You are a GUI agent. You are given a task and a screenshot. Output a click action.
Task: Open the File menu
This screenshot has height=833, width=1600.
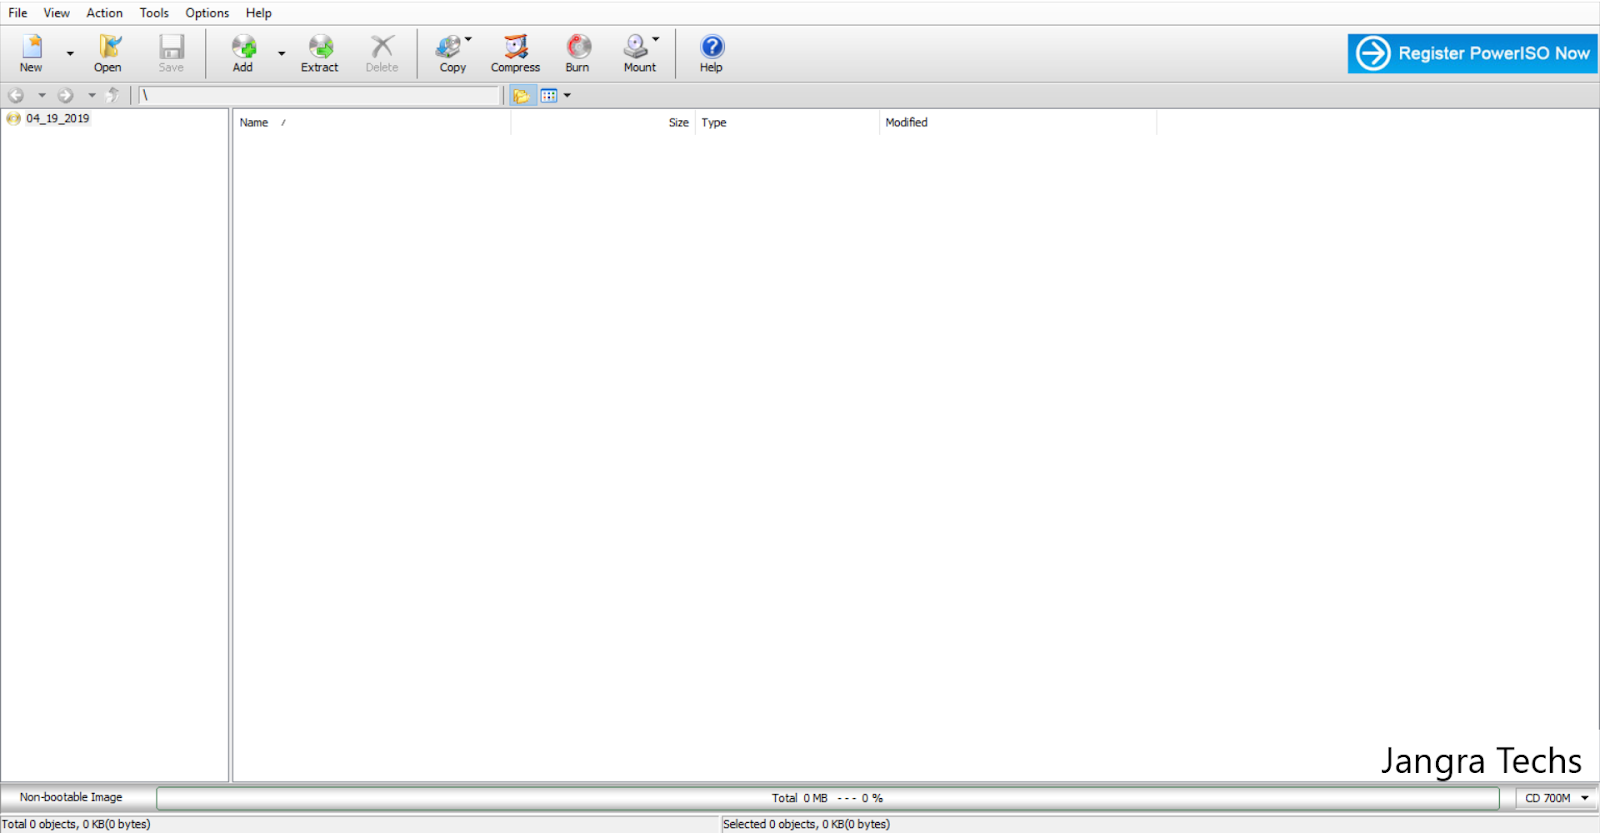(x=18, y=13)
